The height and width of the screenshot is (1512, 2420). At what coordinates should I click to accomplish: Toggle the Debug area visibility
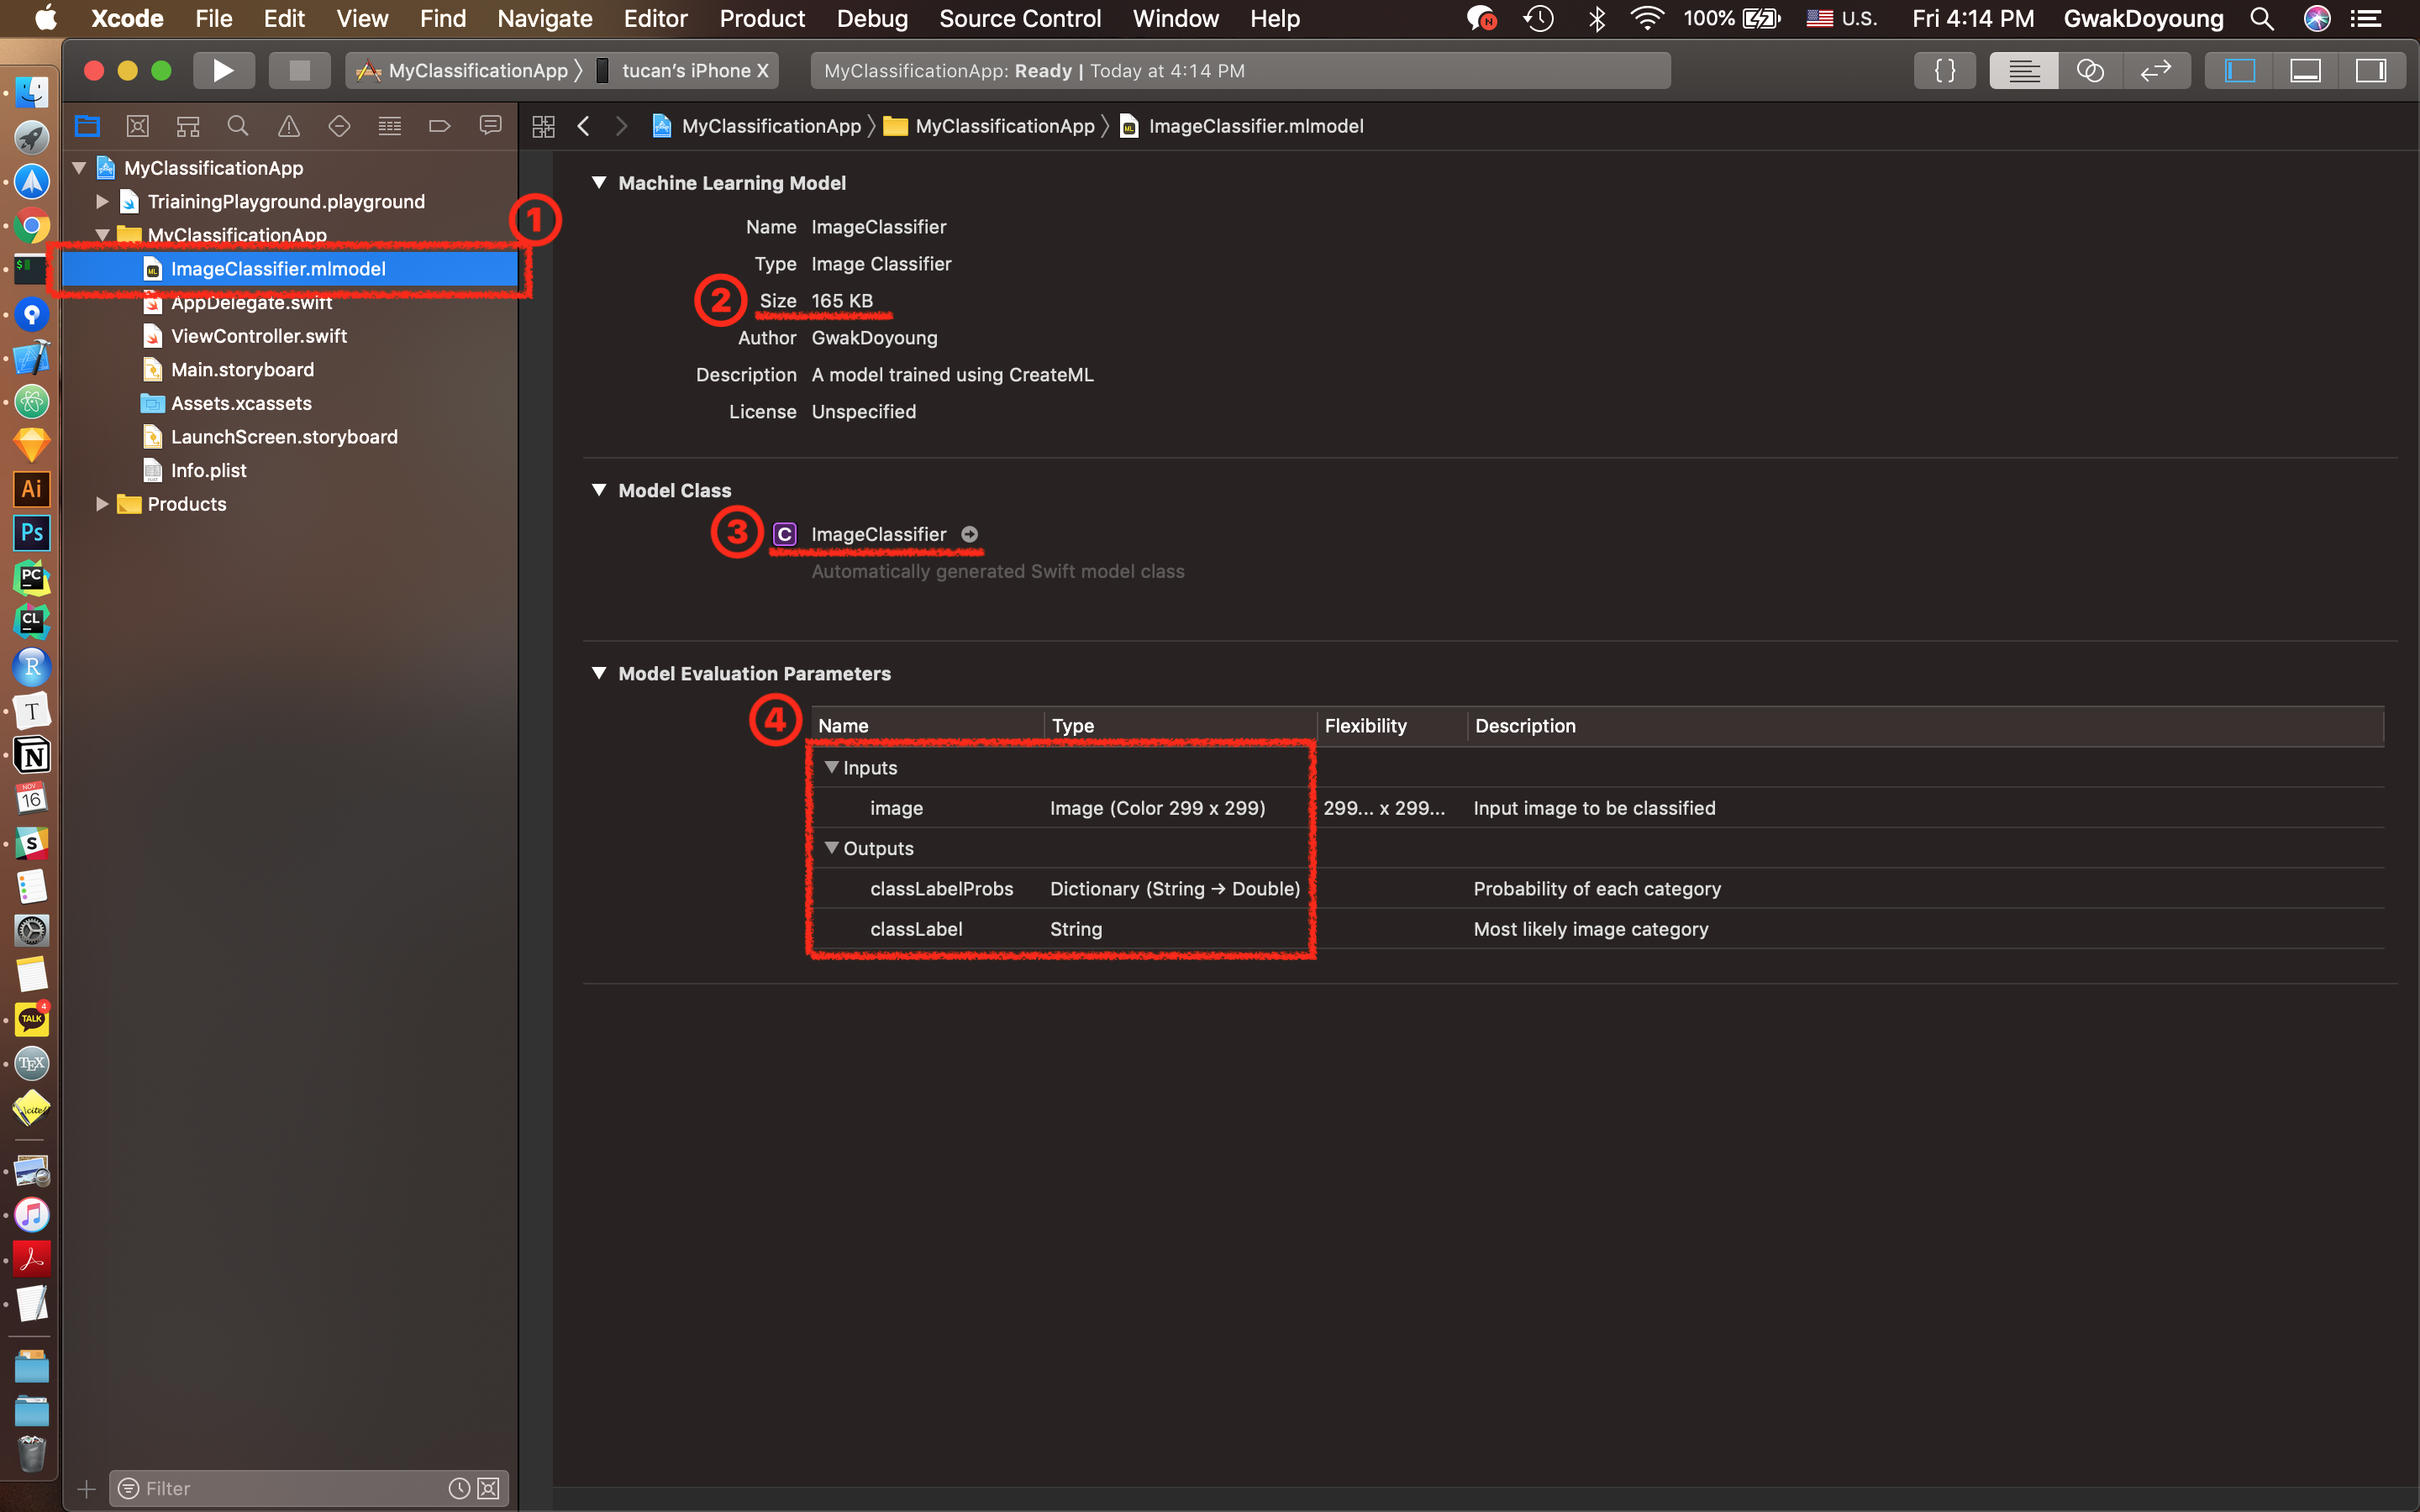(x=2305, y=71)
